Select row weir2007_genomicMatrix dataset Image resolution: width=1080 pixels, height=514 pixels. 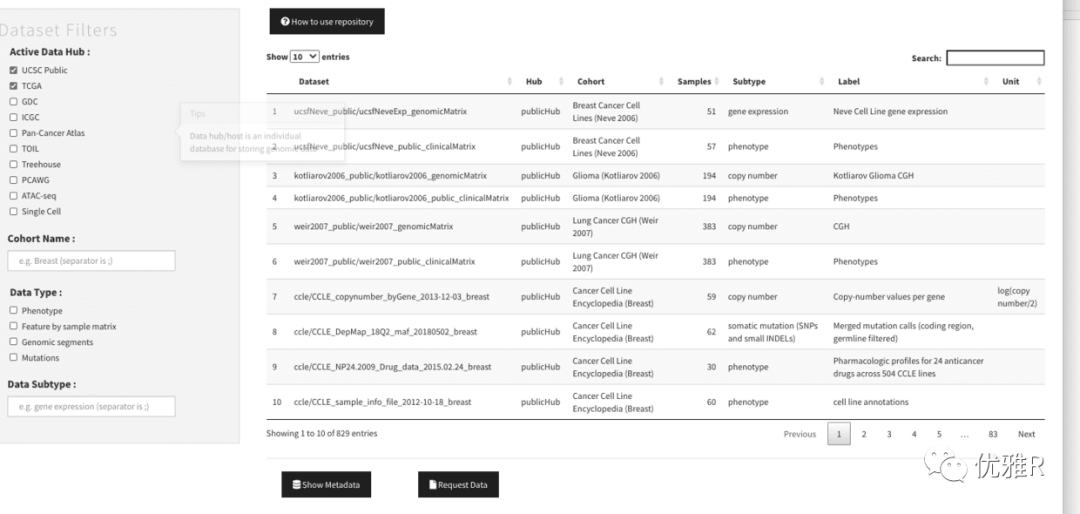click(655, 227)
